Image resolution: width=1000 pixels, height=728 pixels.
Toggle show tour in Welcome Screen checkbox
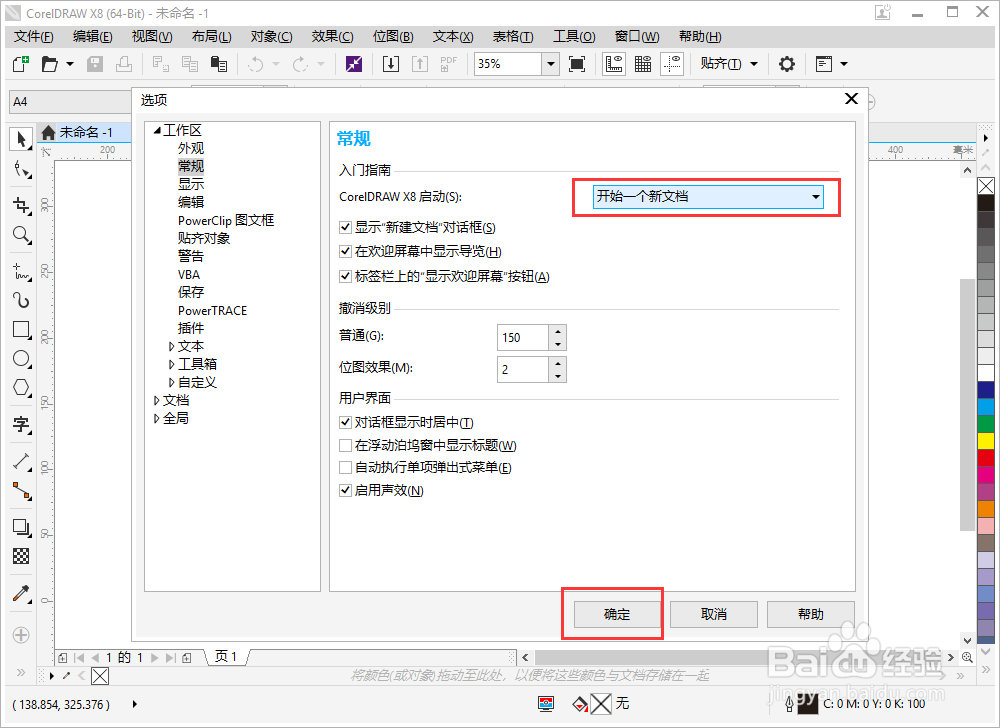click(x=345, y=252)
